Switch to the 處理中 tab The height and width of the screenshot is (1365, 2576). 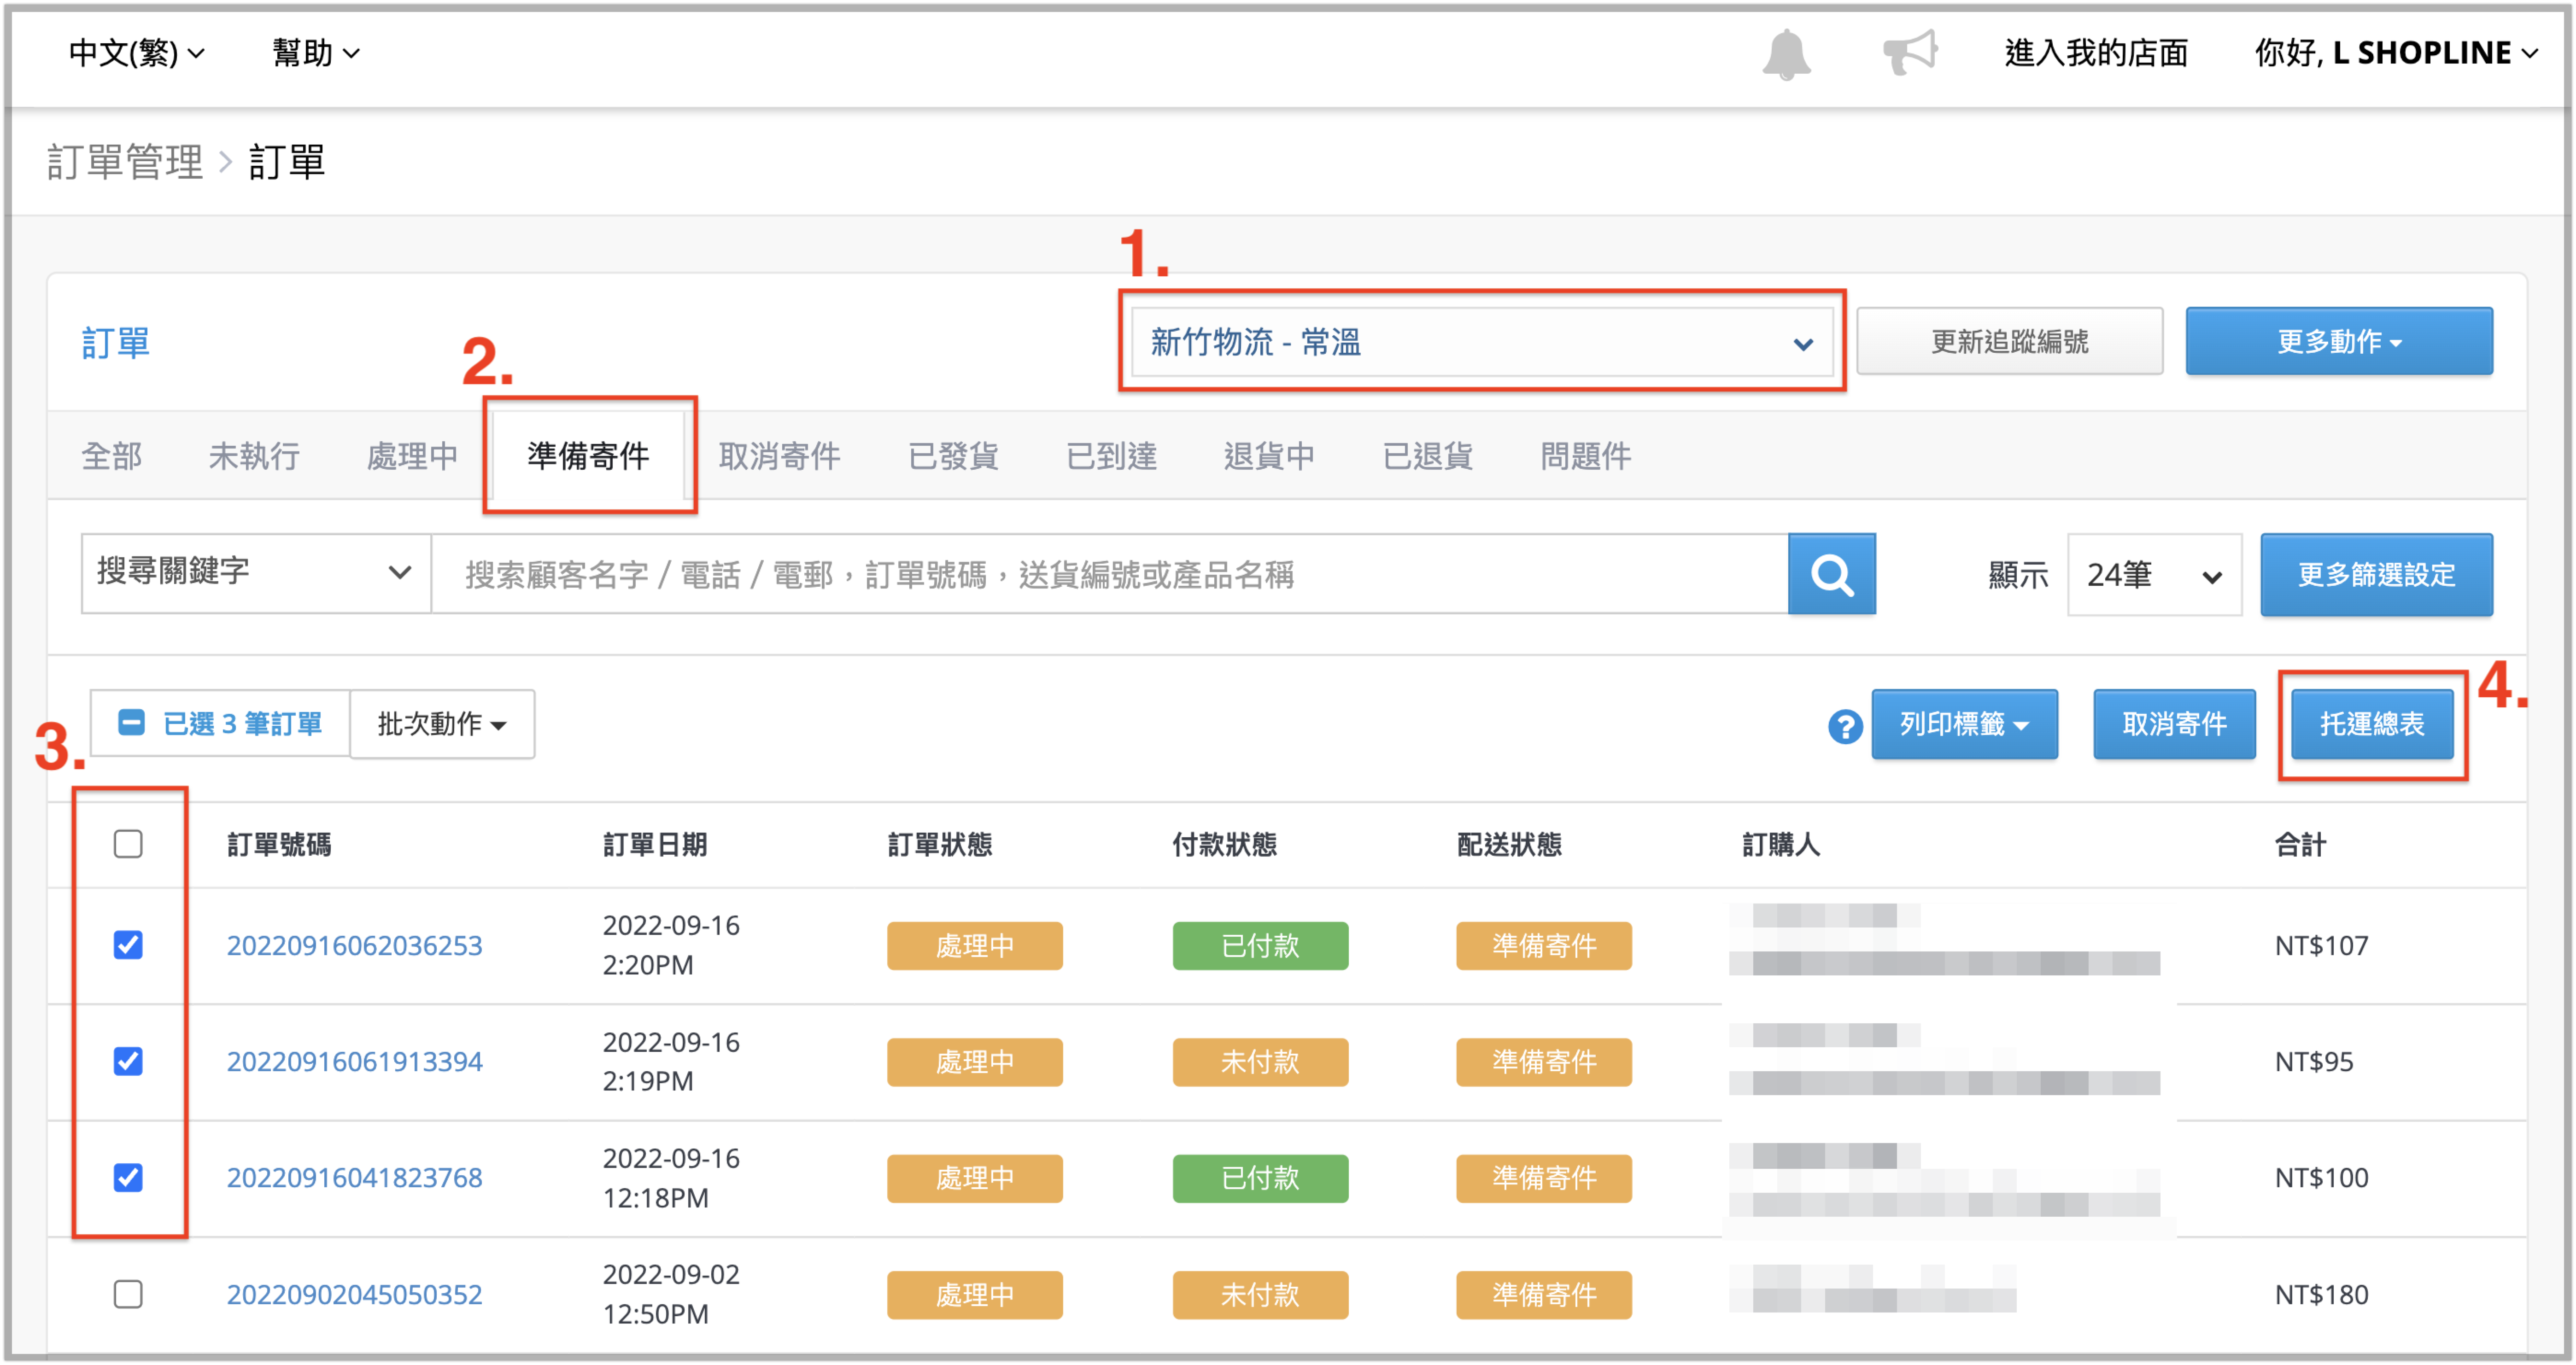412,456
